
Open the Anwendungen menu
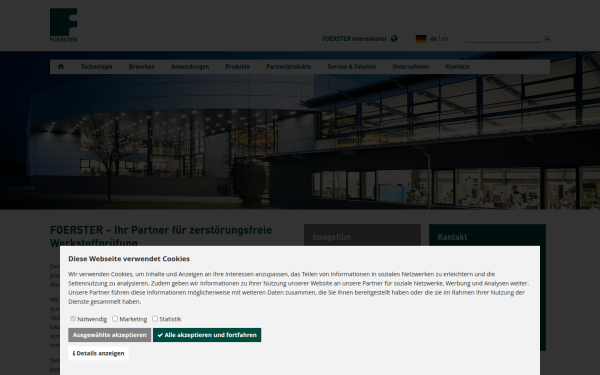[190, 67]
